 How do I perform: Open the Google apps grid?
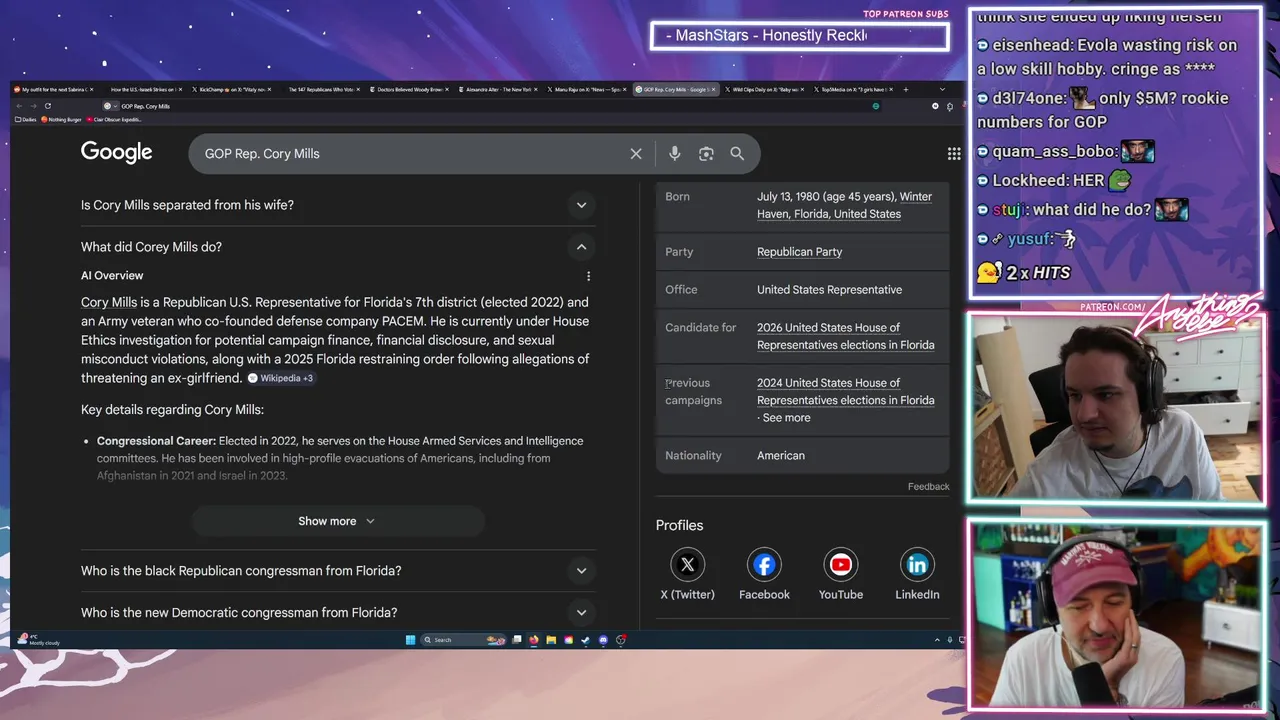(x=954, y=154)
